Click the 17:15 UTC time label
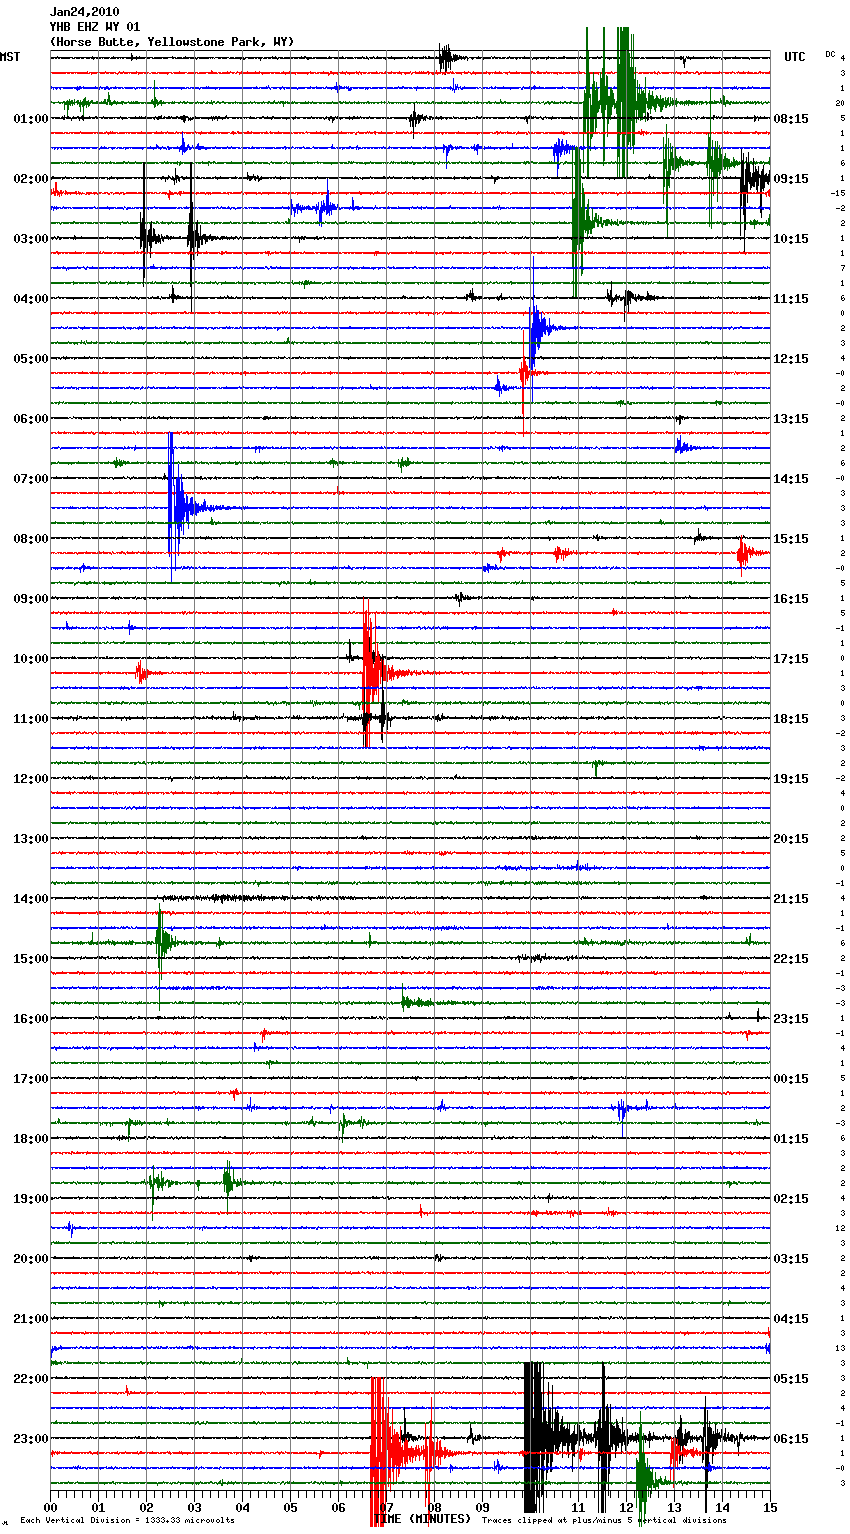Screen dimensions: 850x1534 pyautogui.click(x=791, y=659)
